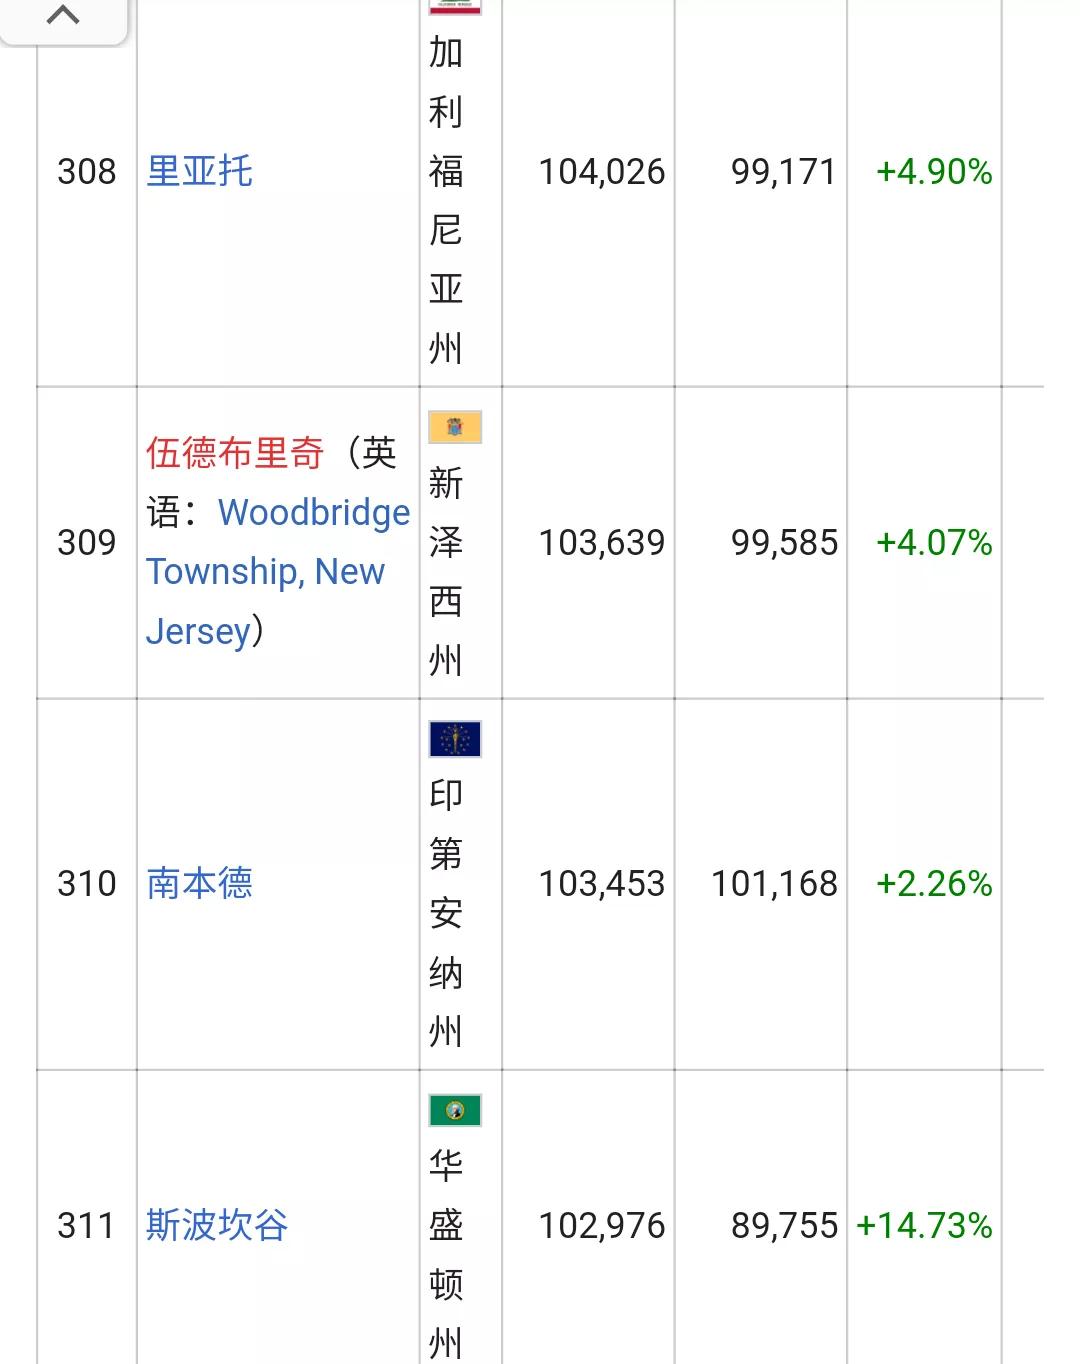Select rank number 310
The height and width of the screenshot is (1364, 1080).
pyautogui.click(x=87, y=884)
